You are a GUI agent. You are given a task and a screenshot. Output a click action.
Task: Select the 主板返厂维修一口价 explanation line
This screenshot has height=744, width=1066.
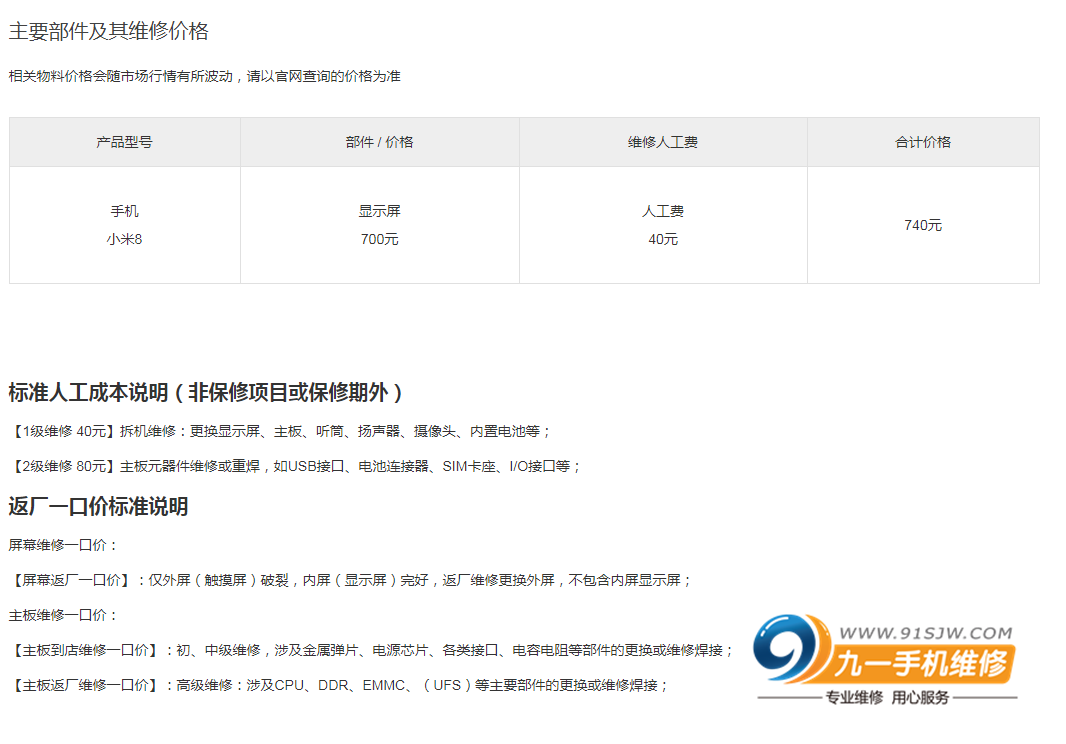(x=339, y=686)
